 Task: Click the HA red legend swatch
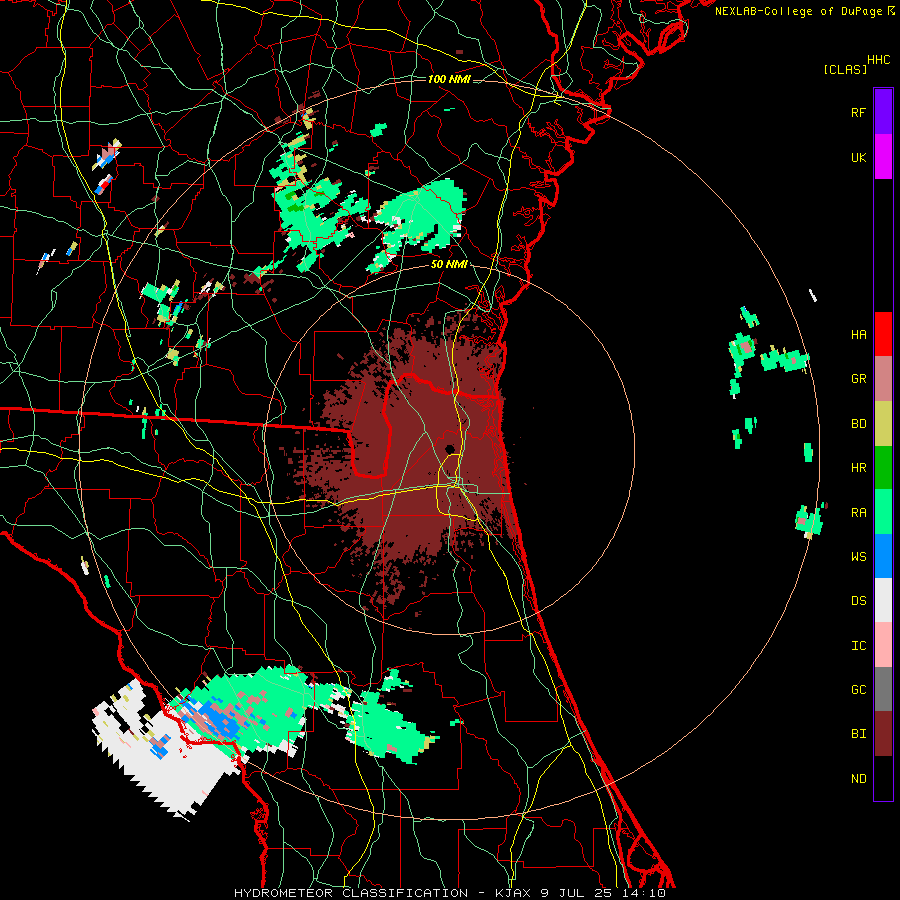click(x=883, y=334)
